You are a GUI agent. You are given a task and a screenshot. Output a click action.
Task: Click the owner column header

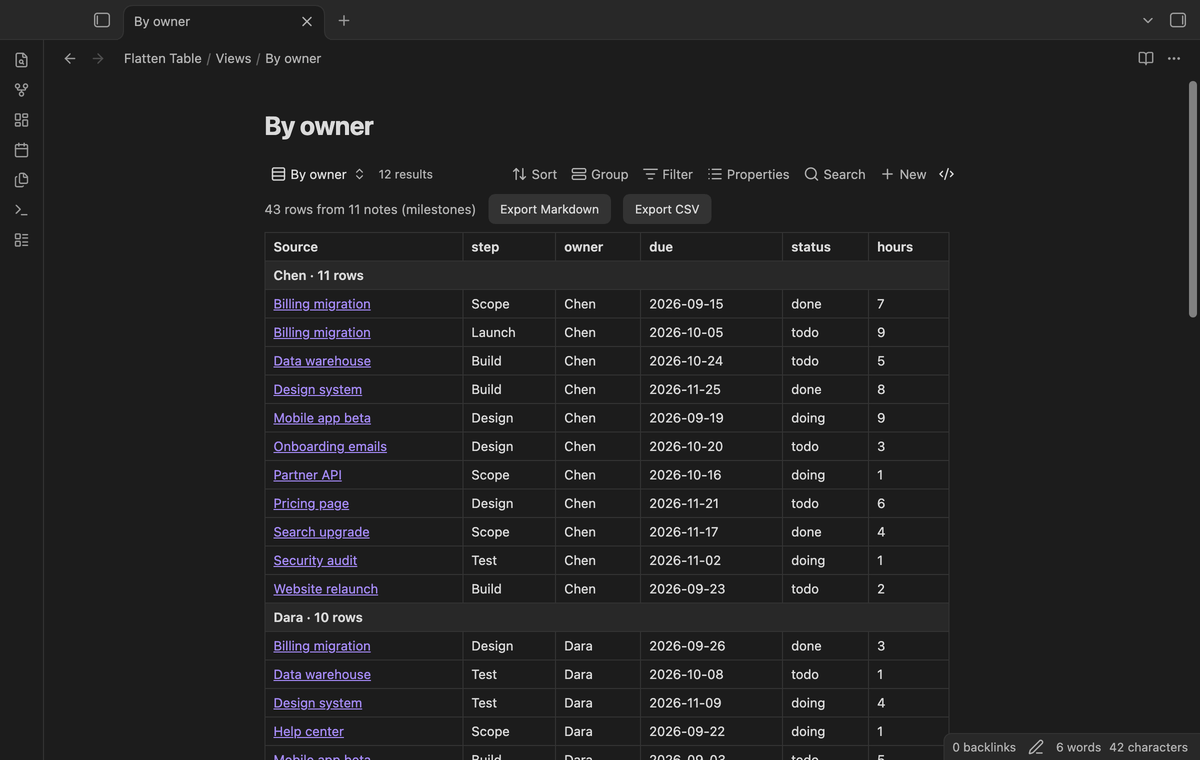tap(598, 247)
